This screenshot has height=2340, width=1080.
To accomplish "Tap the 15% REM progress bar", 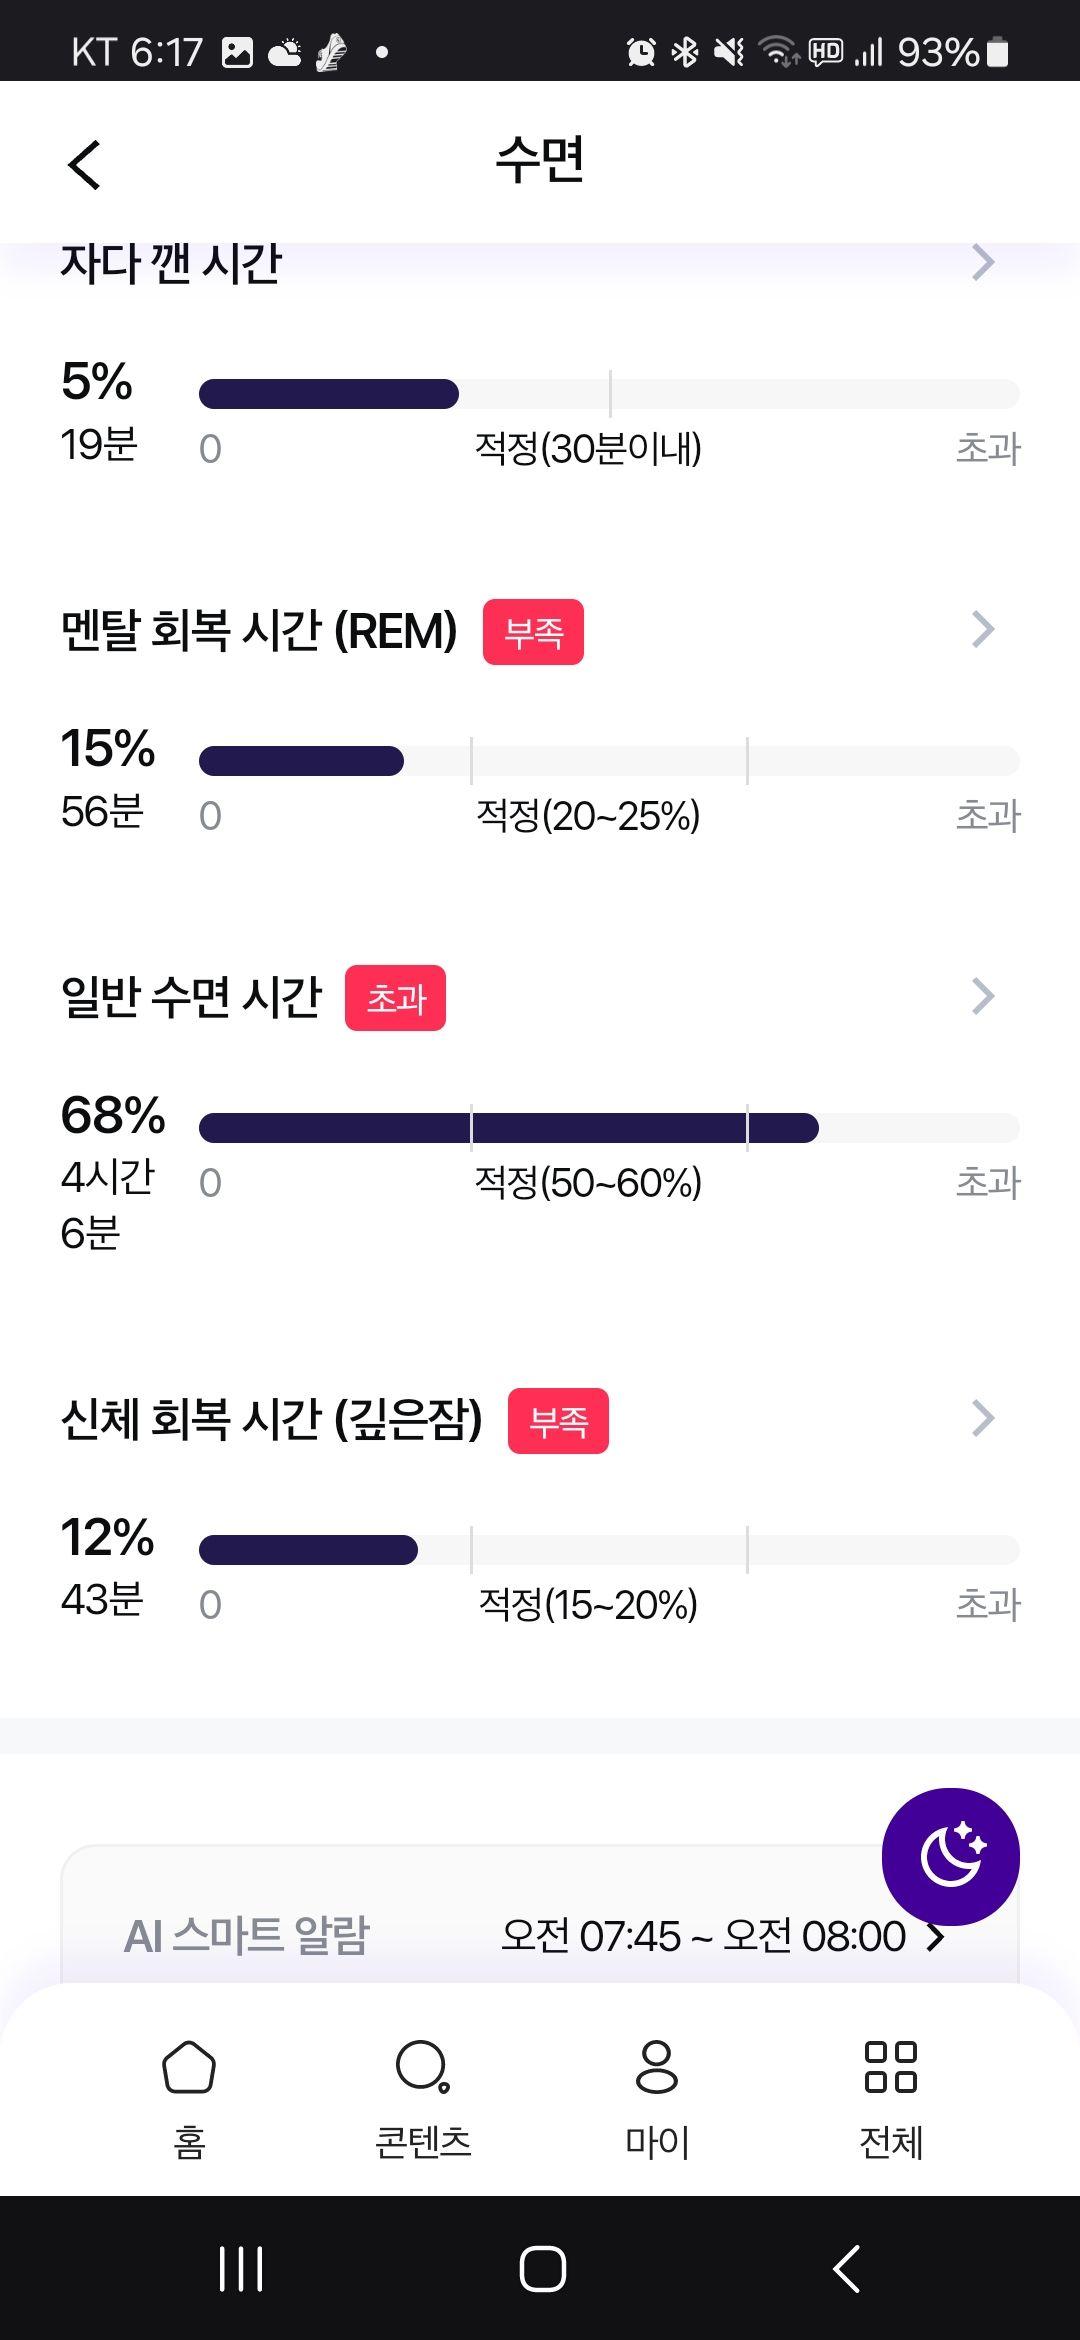I will point(609,761).
